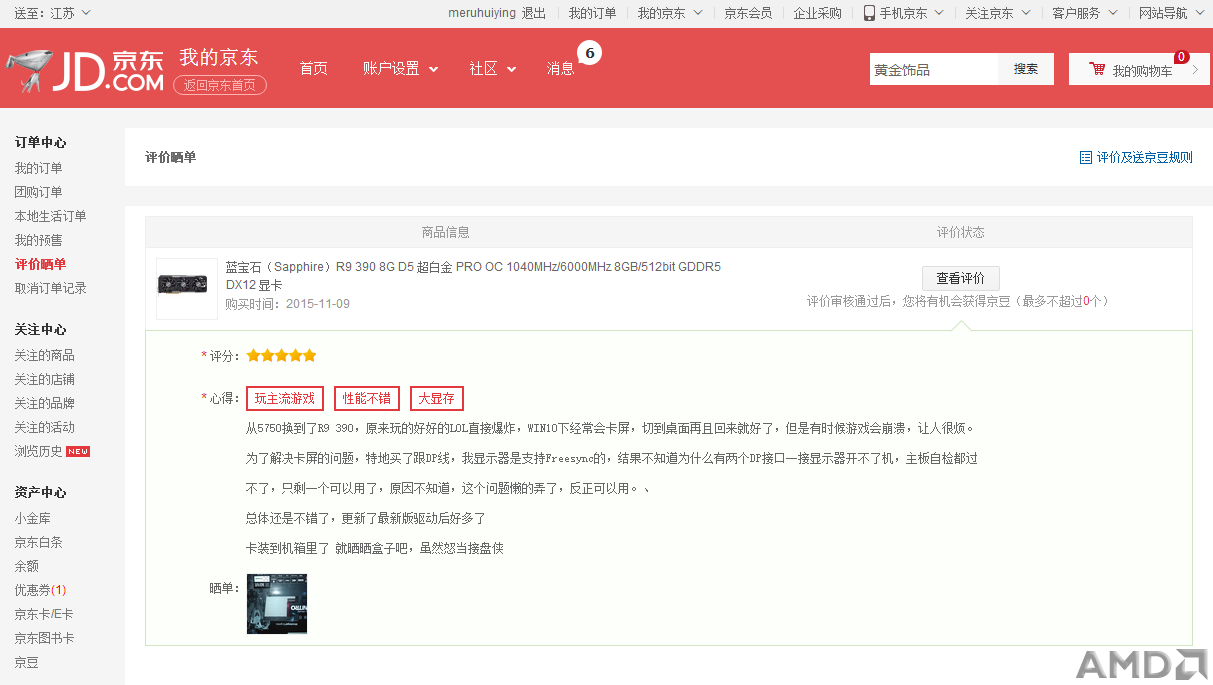Open the 京东会员 link
This screenshot has height=685, width=1213.
point(748,13)
